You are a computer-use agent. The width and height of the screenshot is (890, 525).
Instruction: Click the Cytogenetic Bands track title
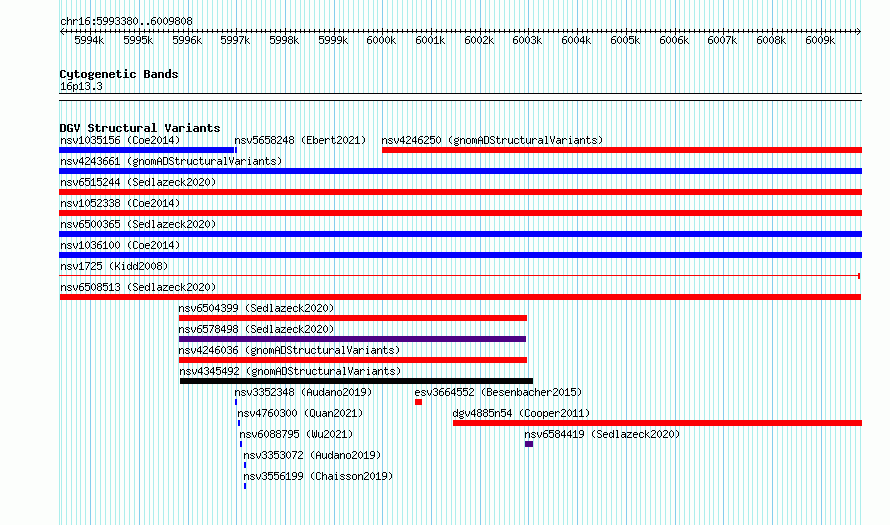(119, 74)
